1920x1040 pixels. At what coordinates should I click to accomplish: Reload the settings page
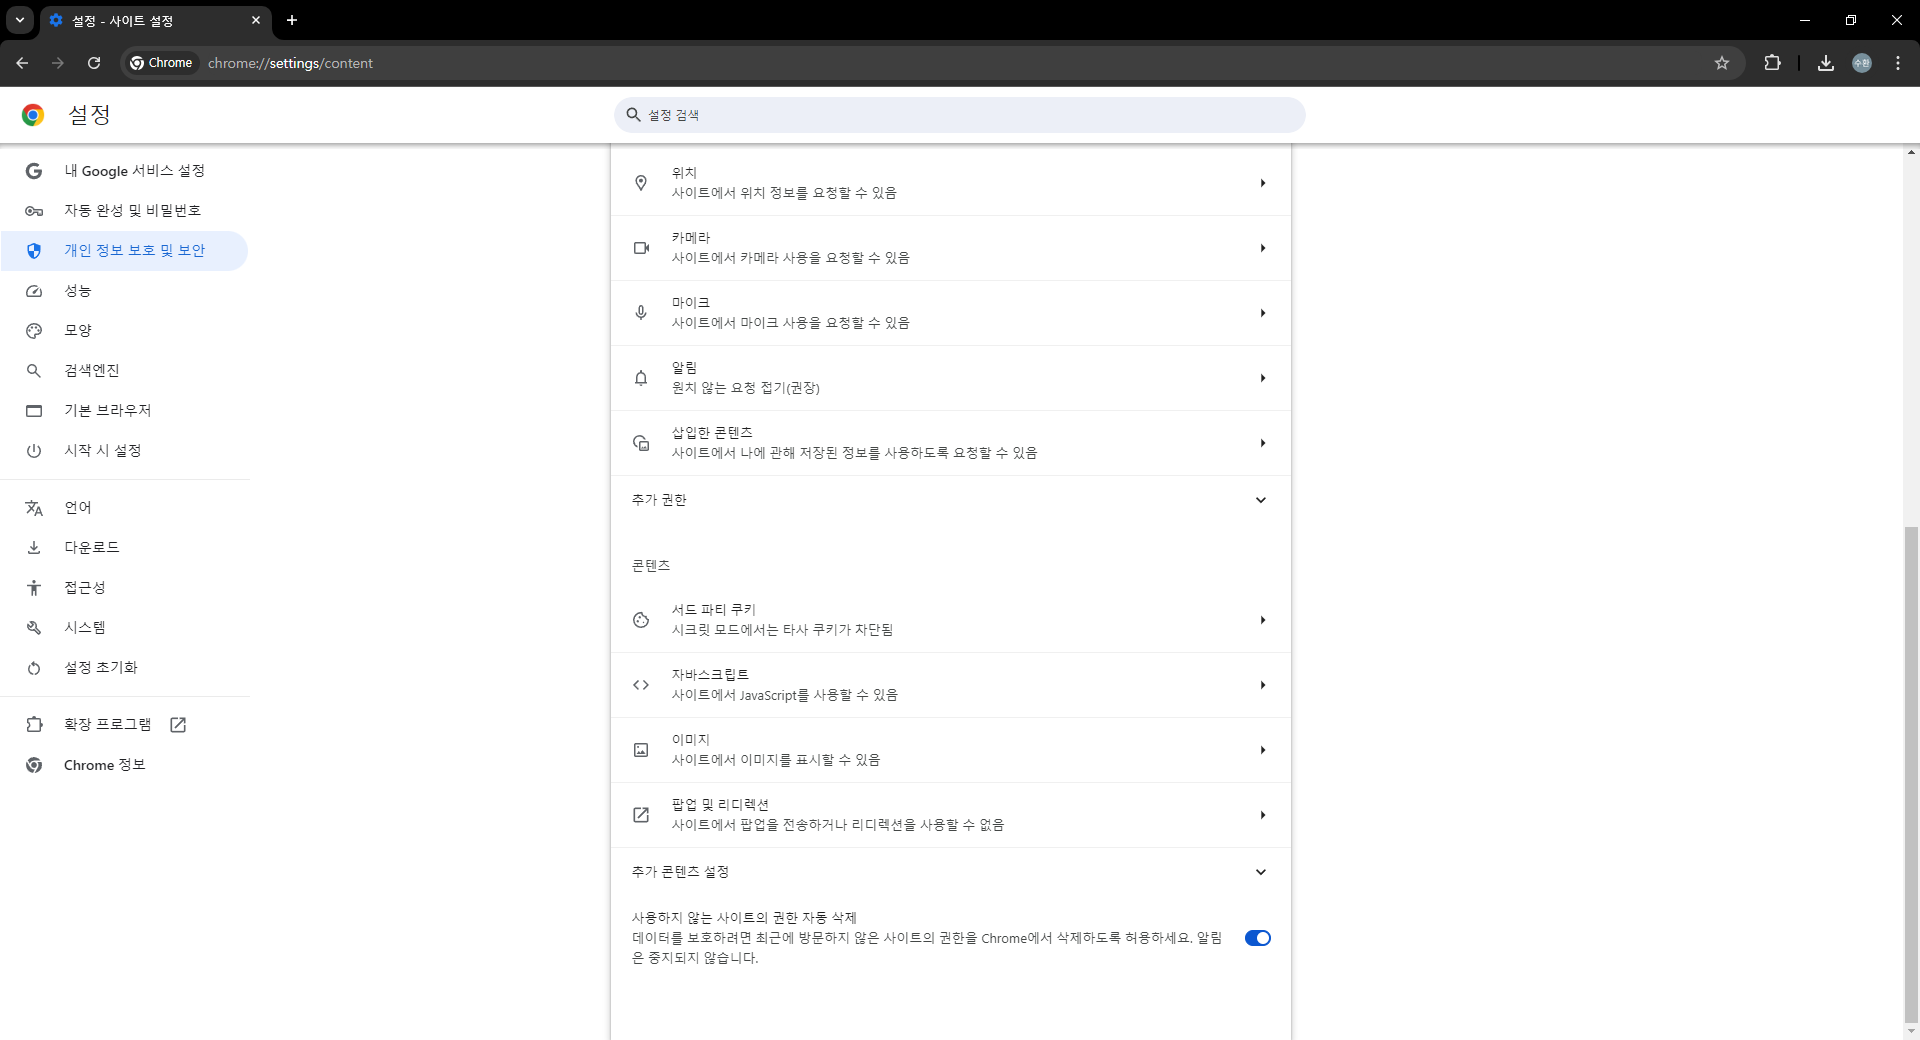94,63
